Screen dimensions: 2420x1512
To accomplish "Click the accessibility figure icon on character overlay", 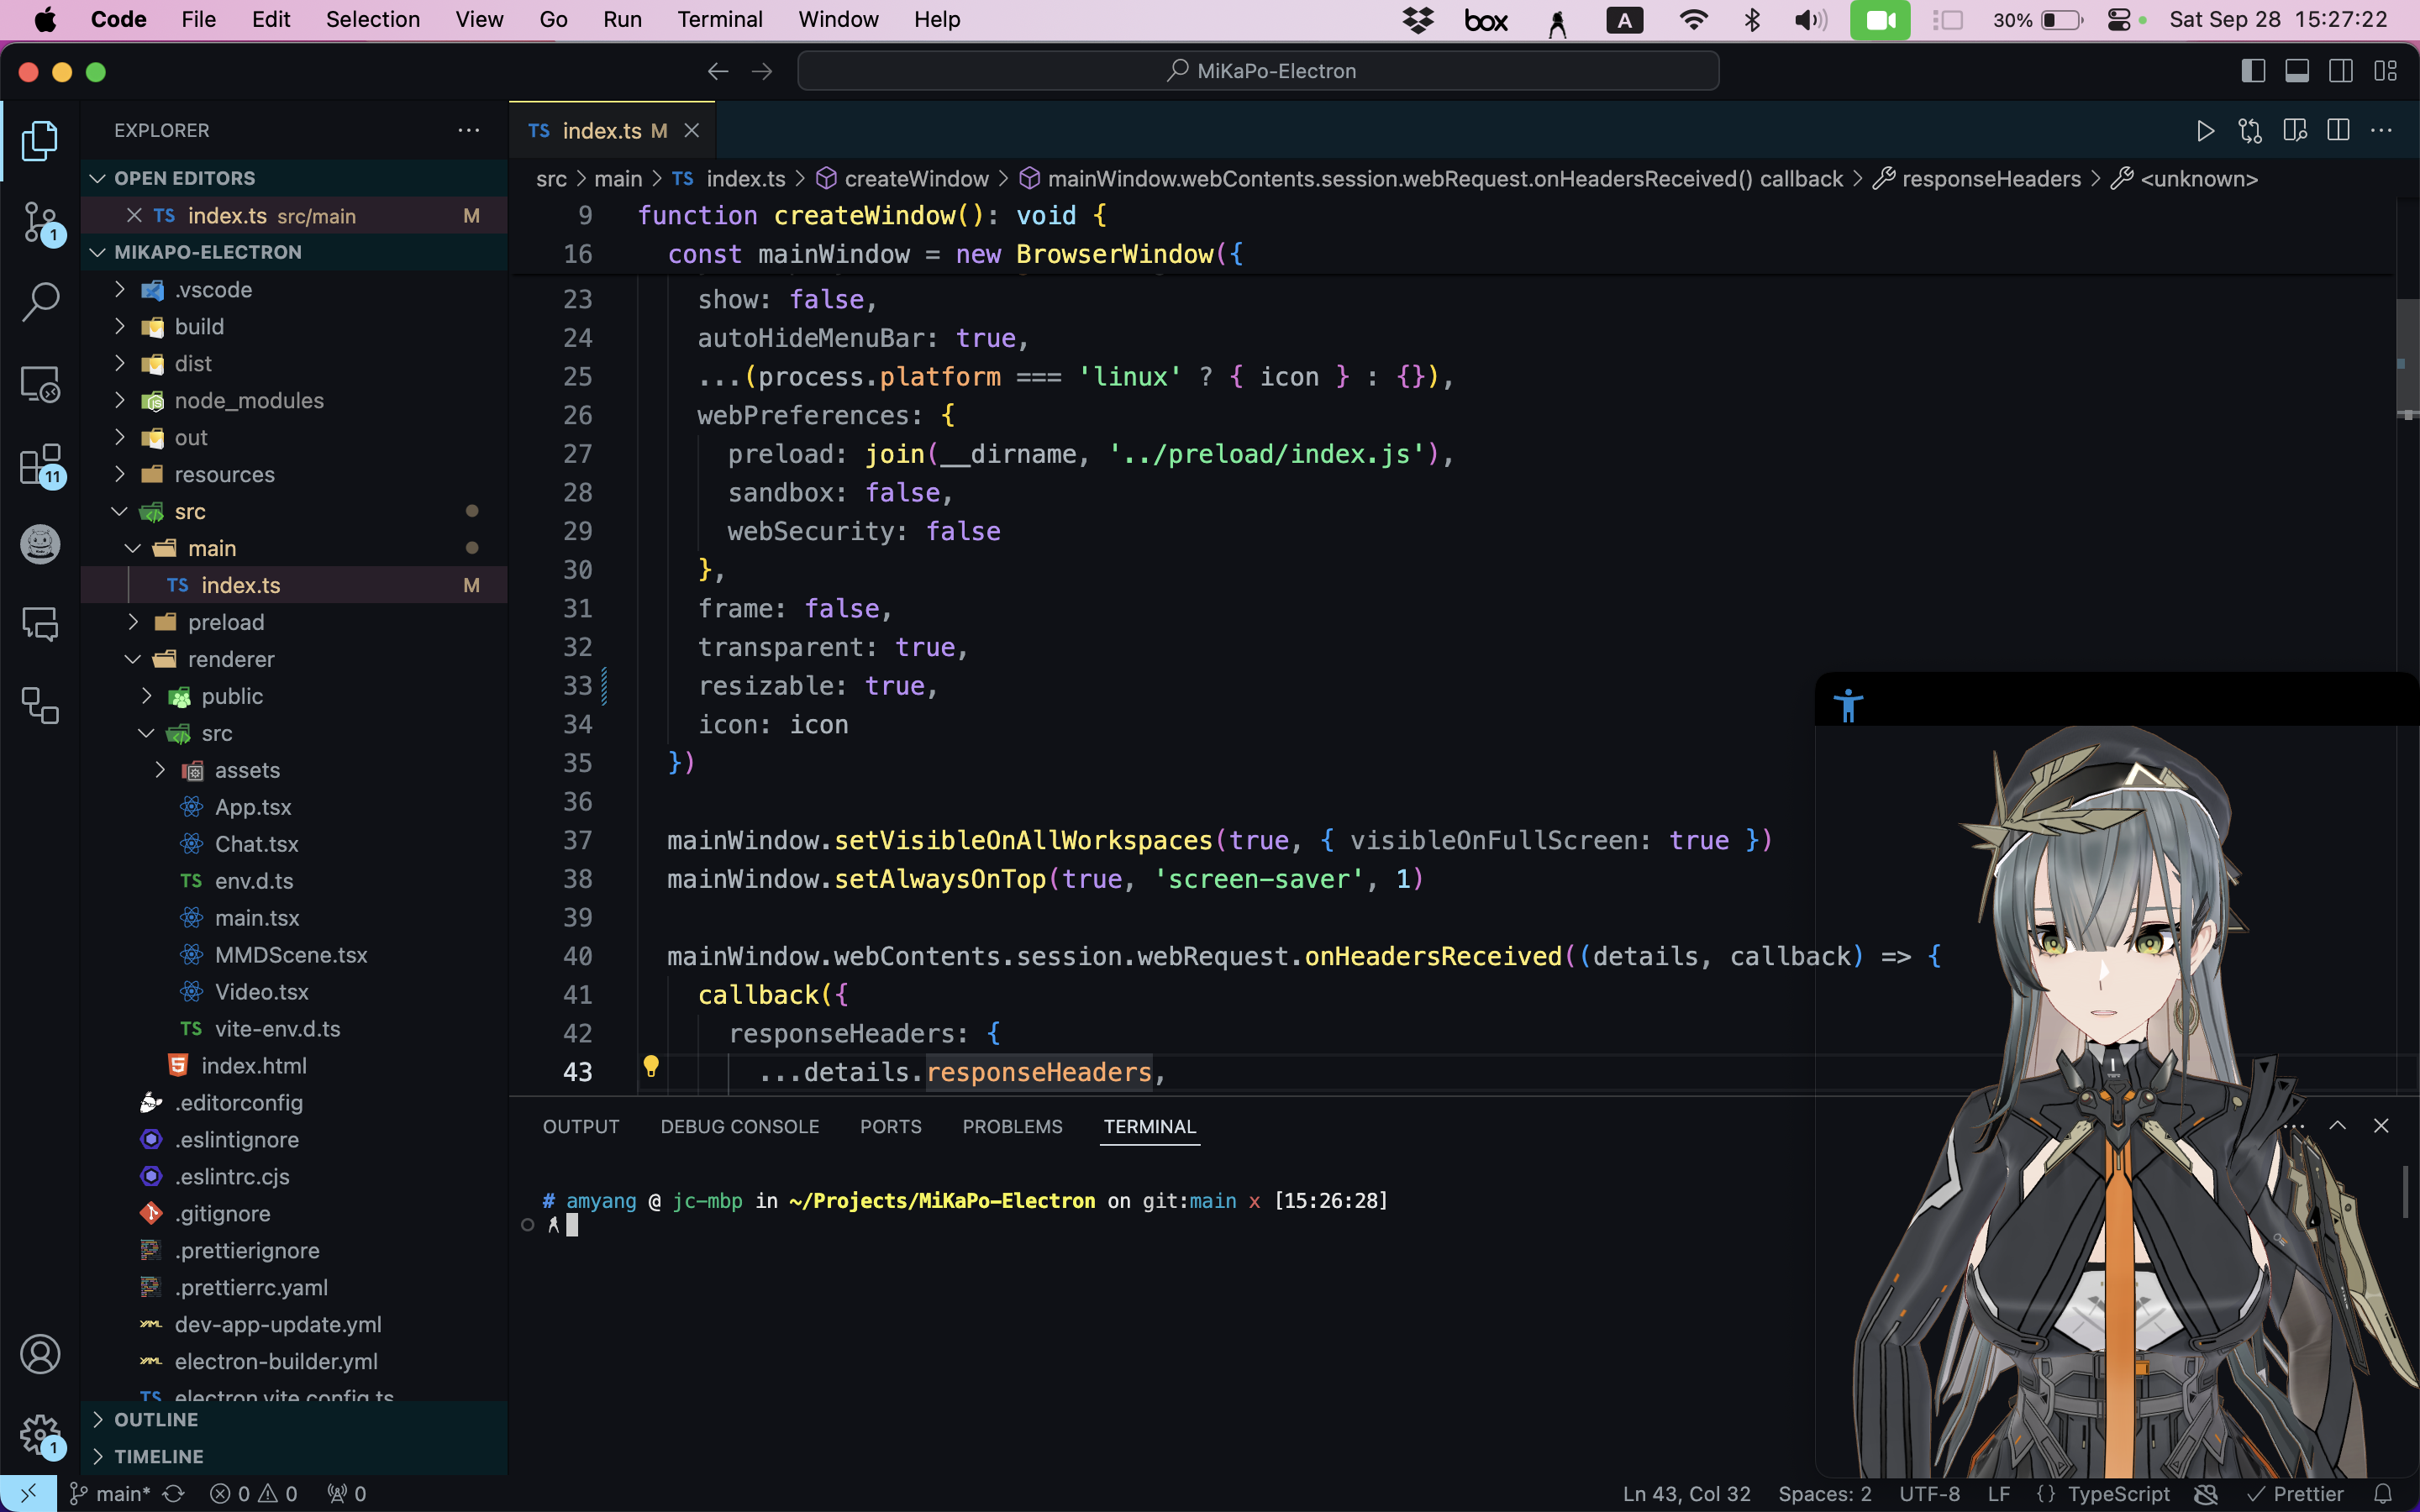I will click(1848, 705).
